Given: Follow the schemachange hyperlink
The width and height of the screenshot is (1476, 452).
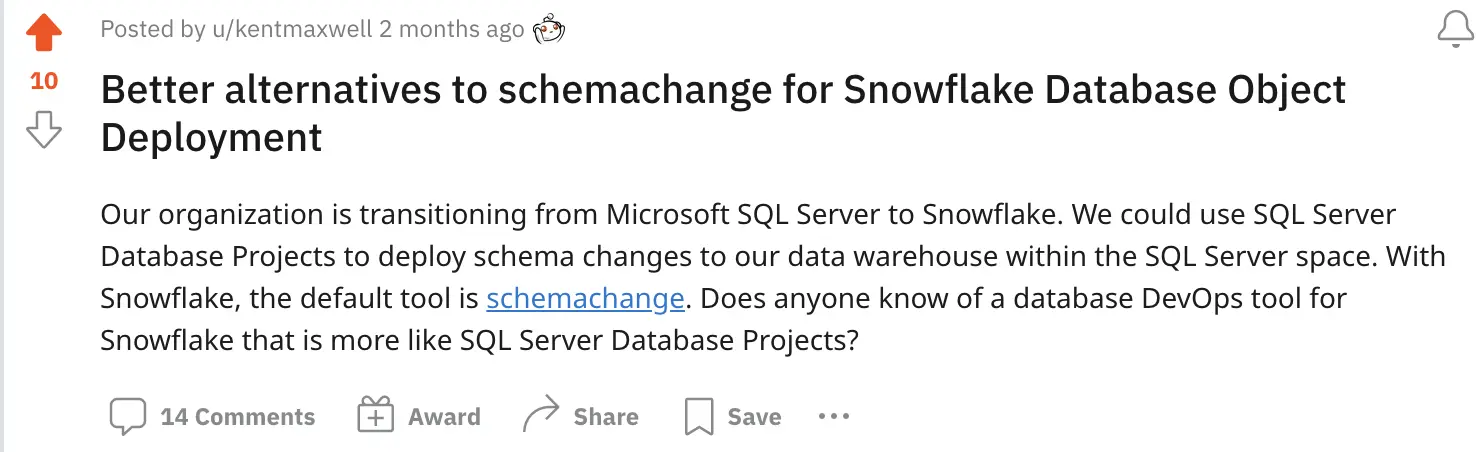Looking at the screenshot, I should (x=585, y=298).
